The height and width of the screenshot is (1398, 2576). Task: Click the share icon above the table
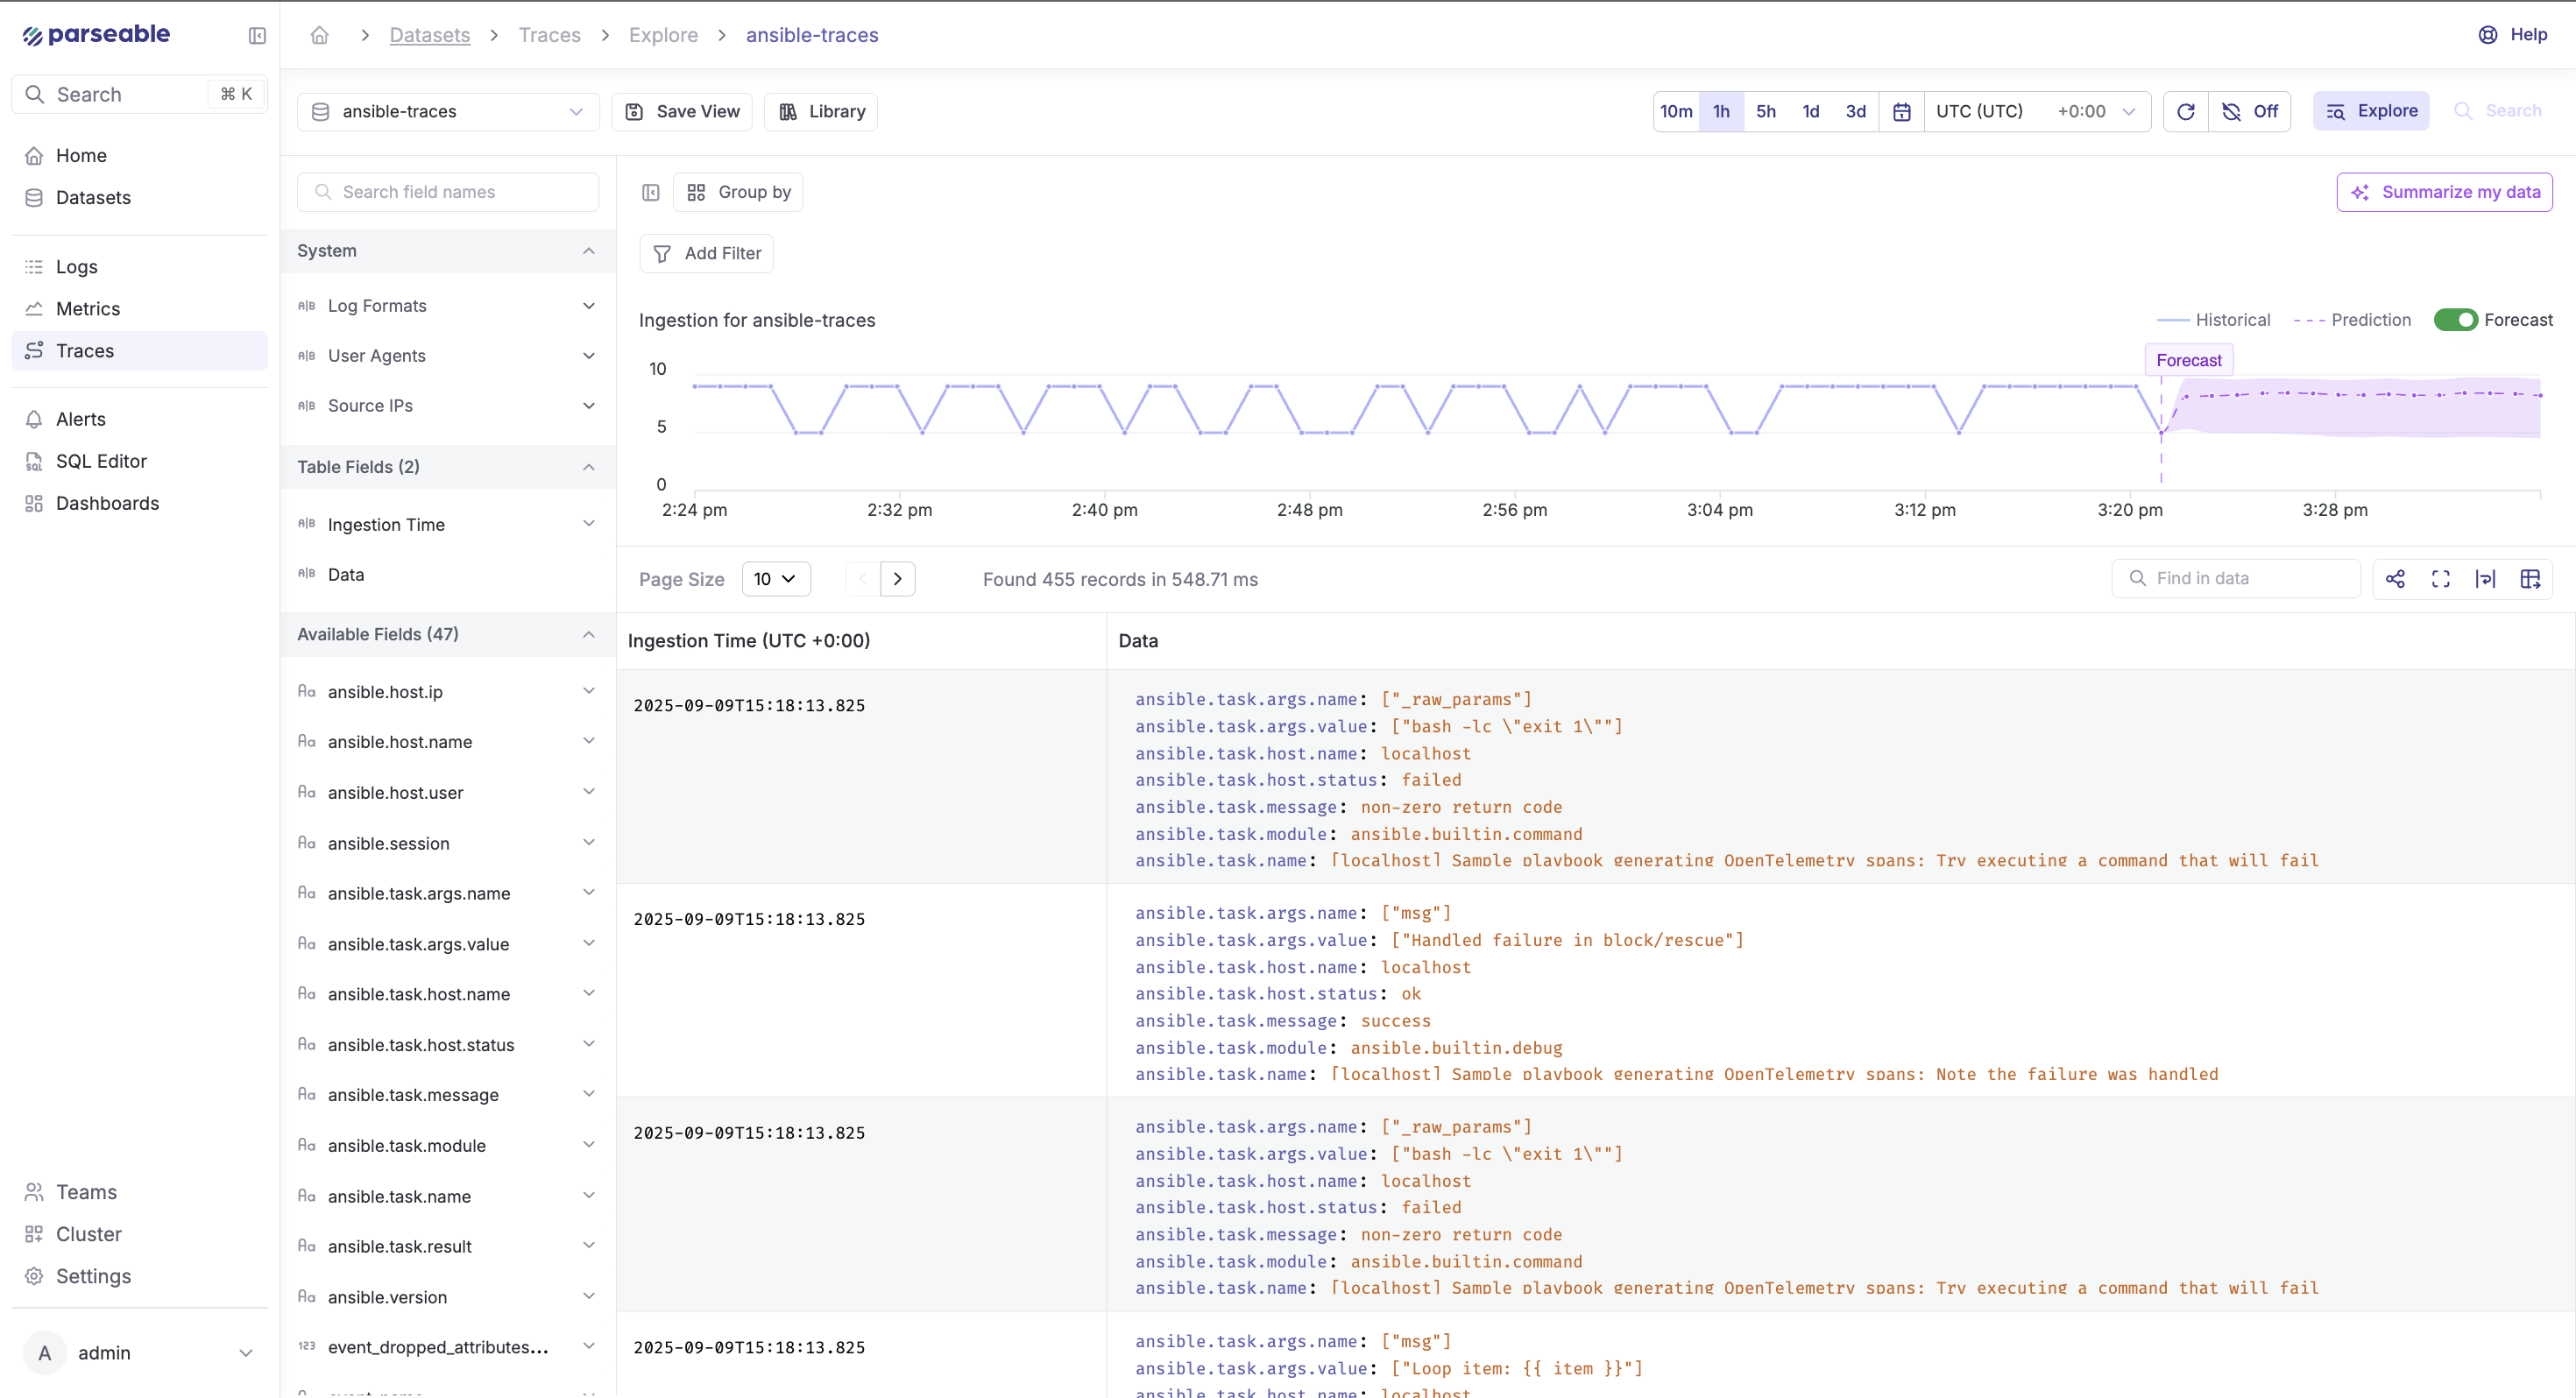(2395, 579)
